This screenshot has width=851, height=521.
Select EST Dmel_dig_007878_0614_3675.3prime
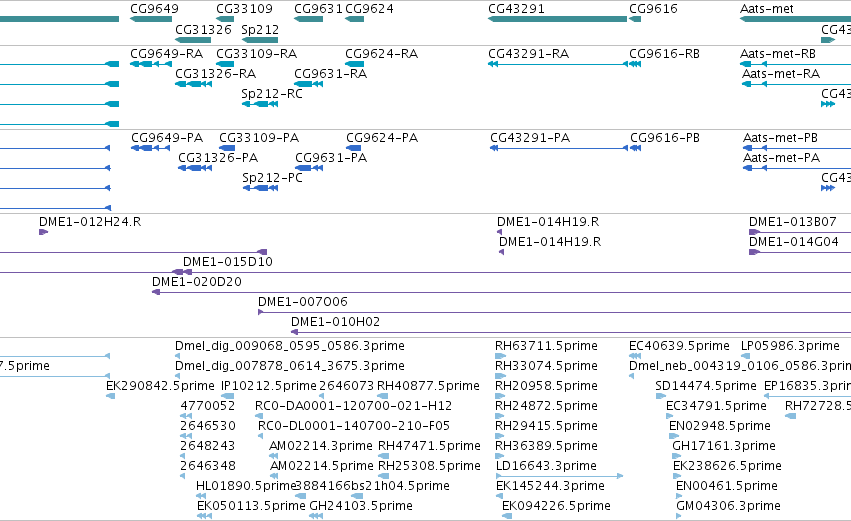290,366
